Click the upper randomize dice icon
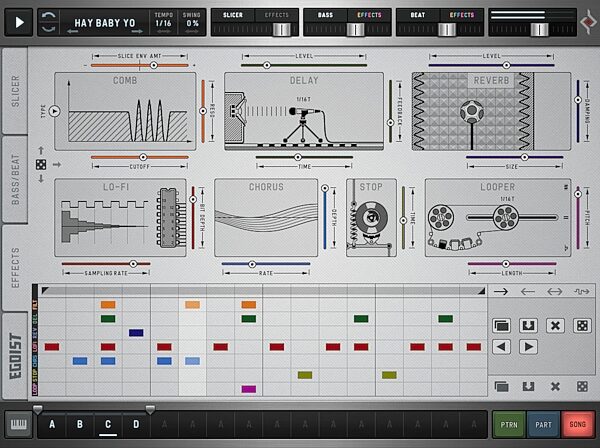 (x=582, y=326)
